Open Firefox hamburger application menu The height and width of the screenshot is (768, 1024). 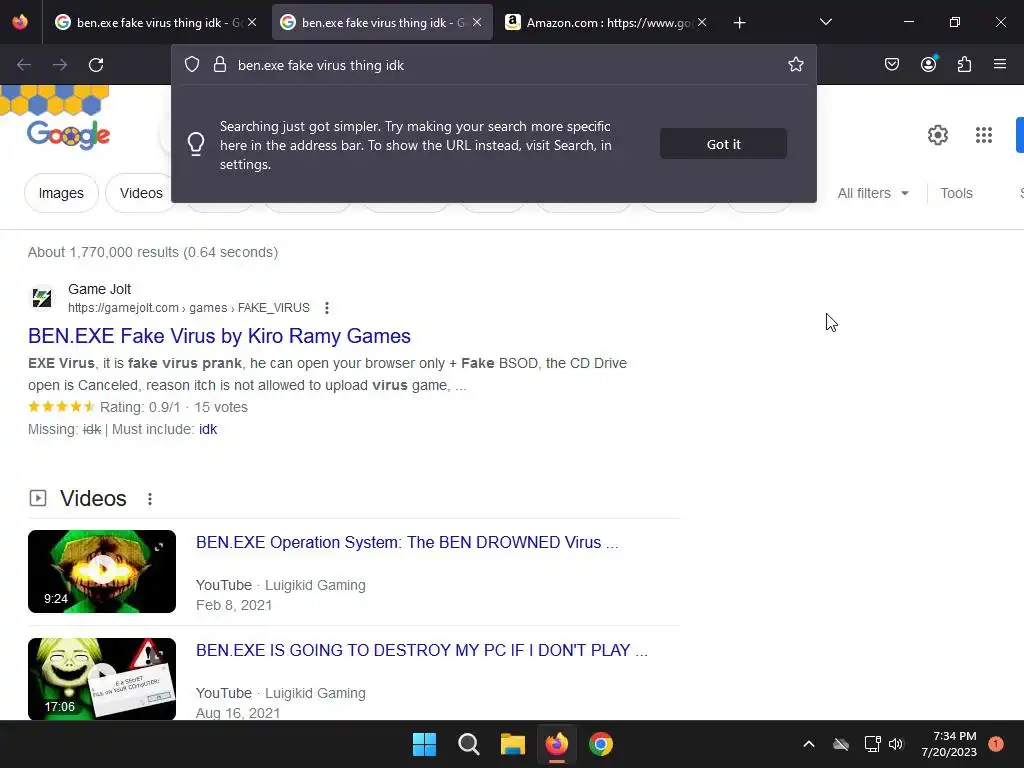click(x=1000, y=64)
